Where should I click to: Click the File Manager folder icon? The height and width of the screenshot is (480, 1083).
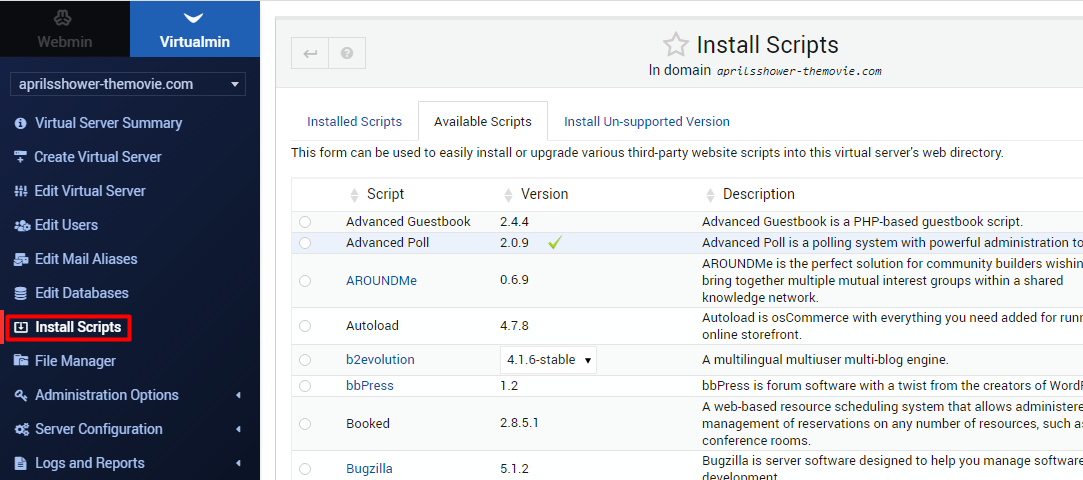click(21, 361)
